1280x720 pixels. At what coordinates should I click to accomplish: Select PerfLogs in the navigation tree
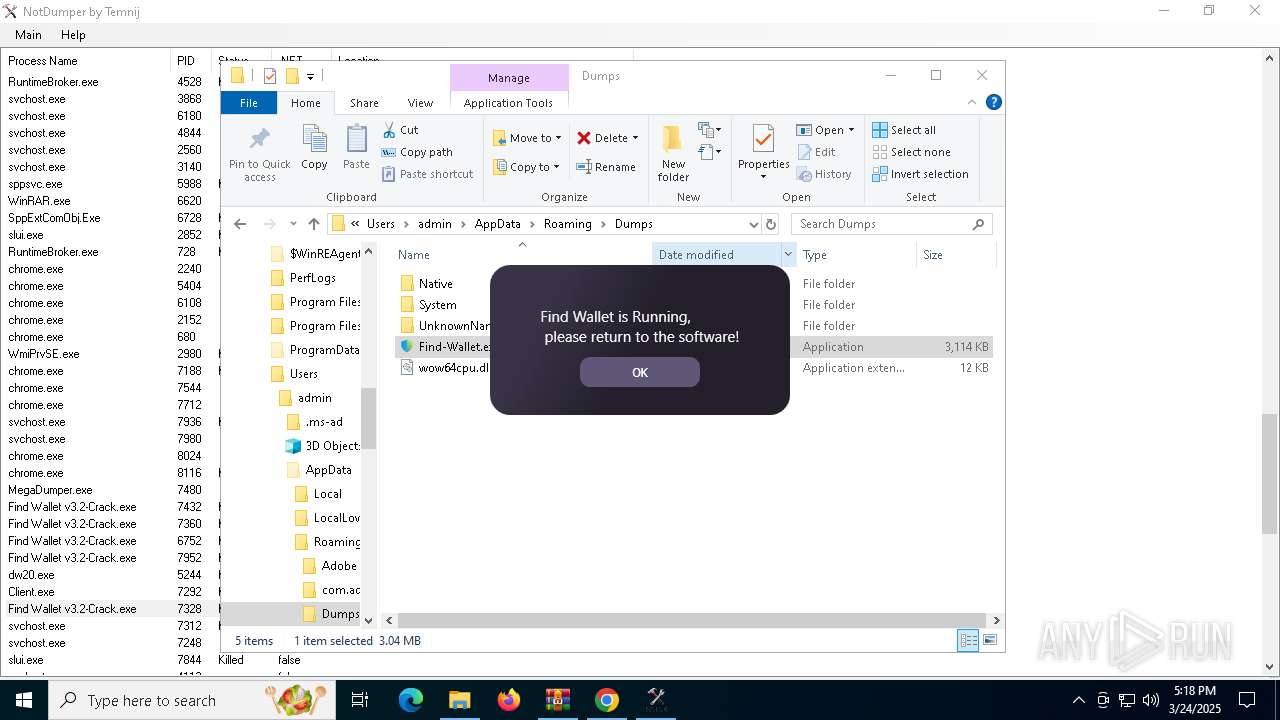click(312, 278)
